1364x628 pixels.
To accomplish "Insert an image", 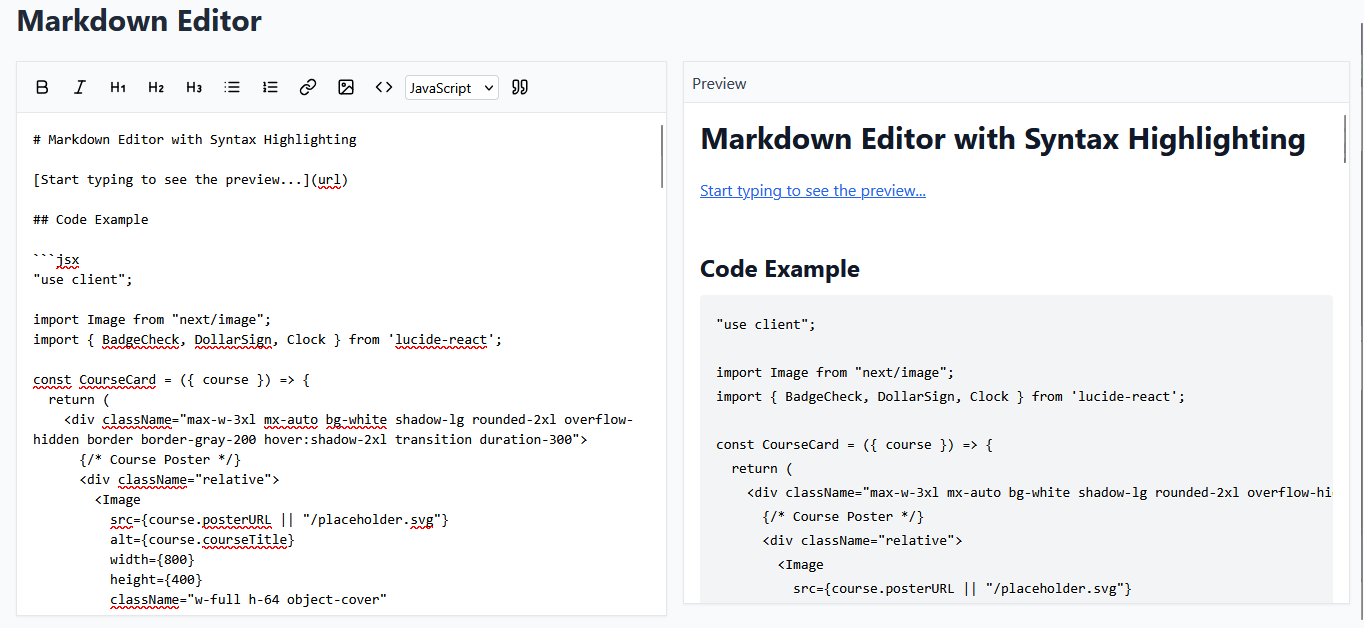I will pyautogui.click(x=346, y=87).
